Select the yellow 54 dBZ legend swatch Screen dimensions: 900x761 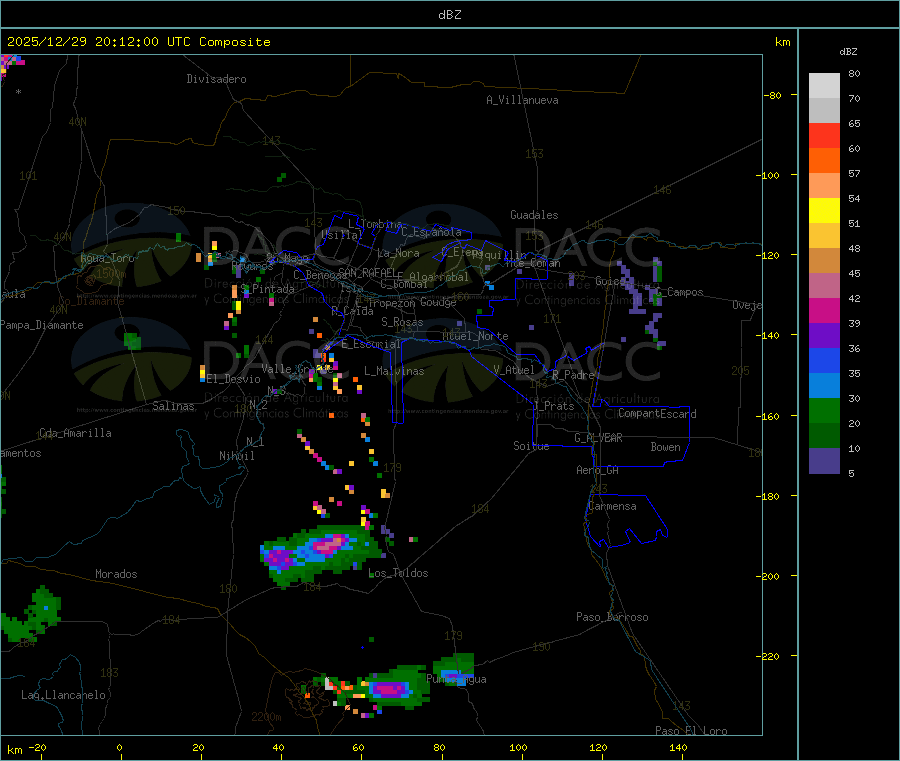[824, 211]
